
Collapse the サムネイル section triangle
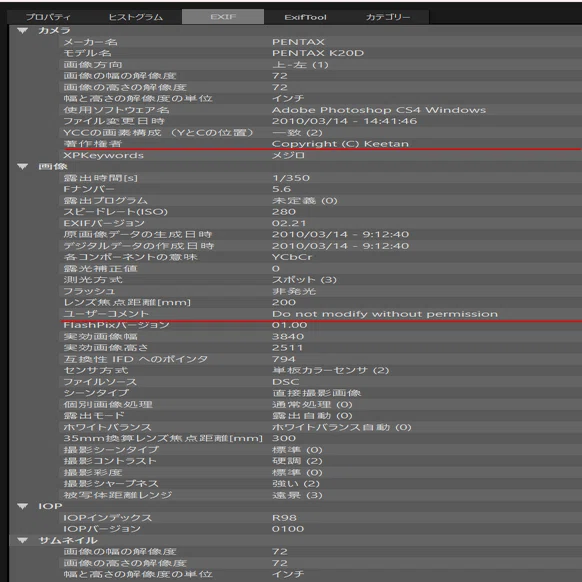tap(23, 540)
